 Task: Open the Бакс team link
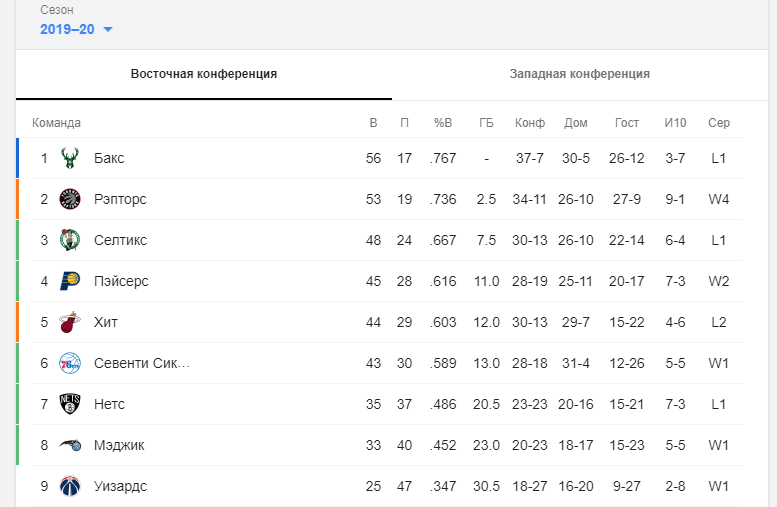coord(109,158)
